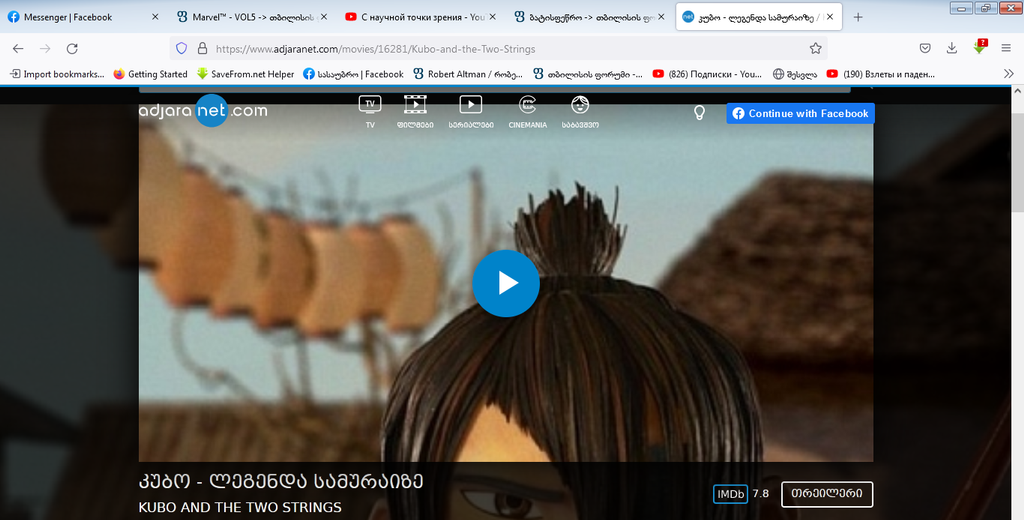1024x520 pixels.
Task: Play the Kubo movie video
Action: (505, 284)
